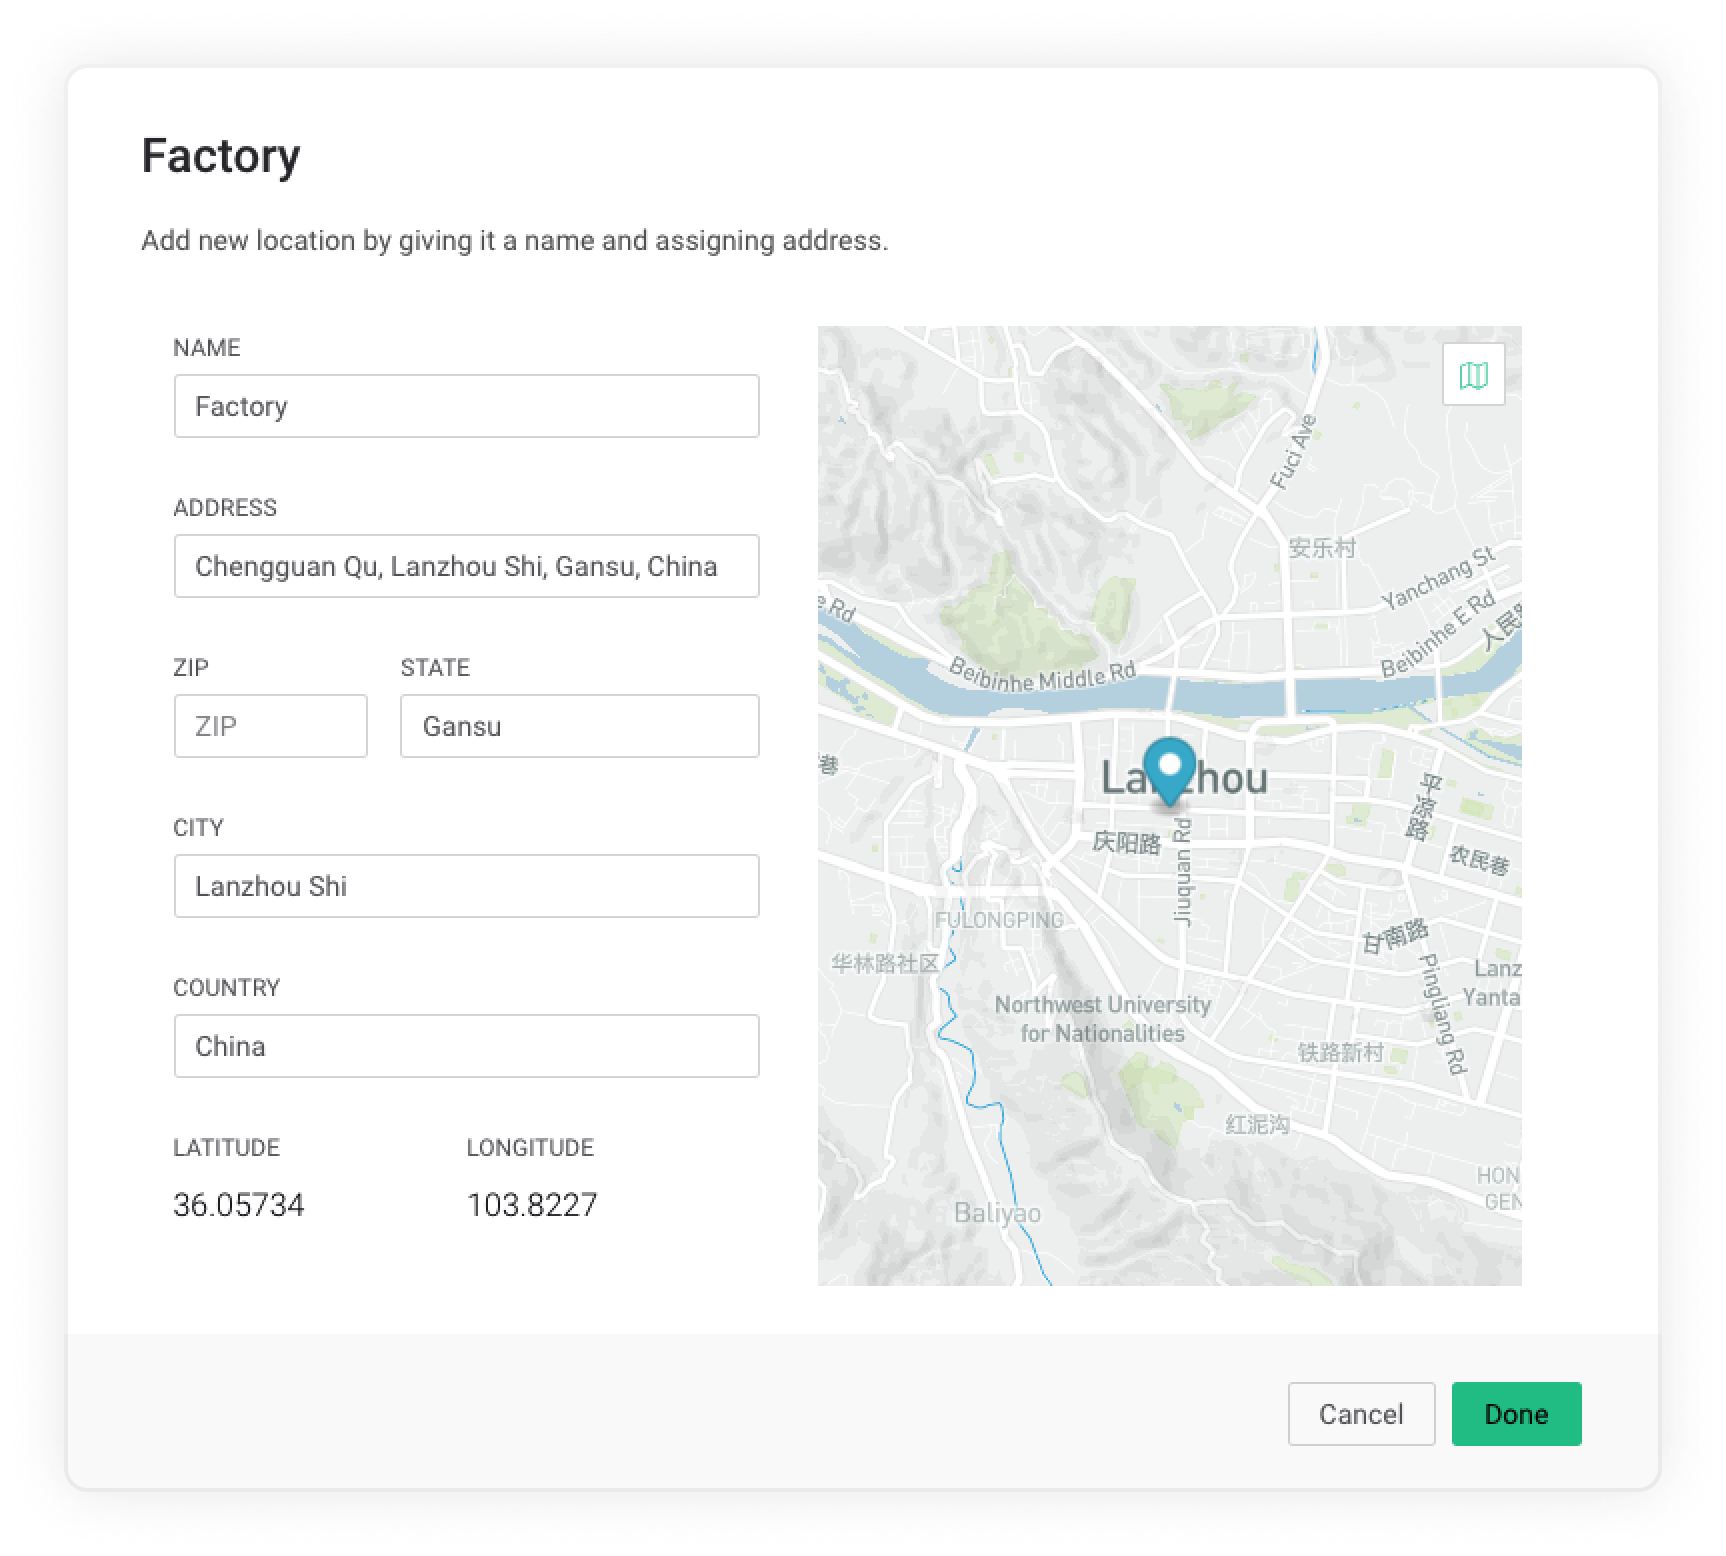This screenshot has height=1556, width=1726.
Task: Click the FULONGPING area label on map
Action: click(x=998, y=920)
